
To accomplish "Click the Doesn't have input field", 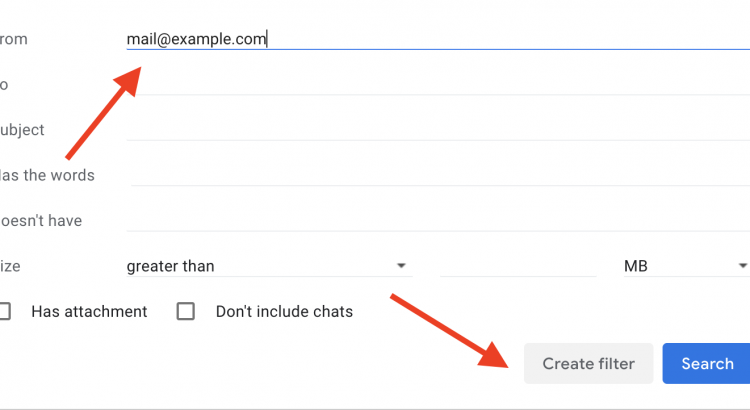I will (x=430, y=220).
